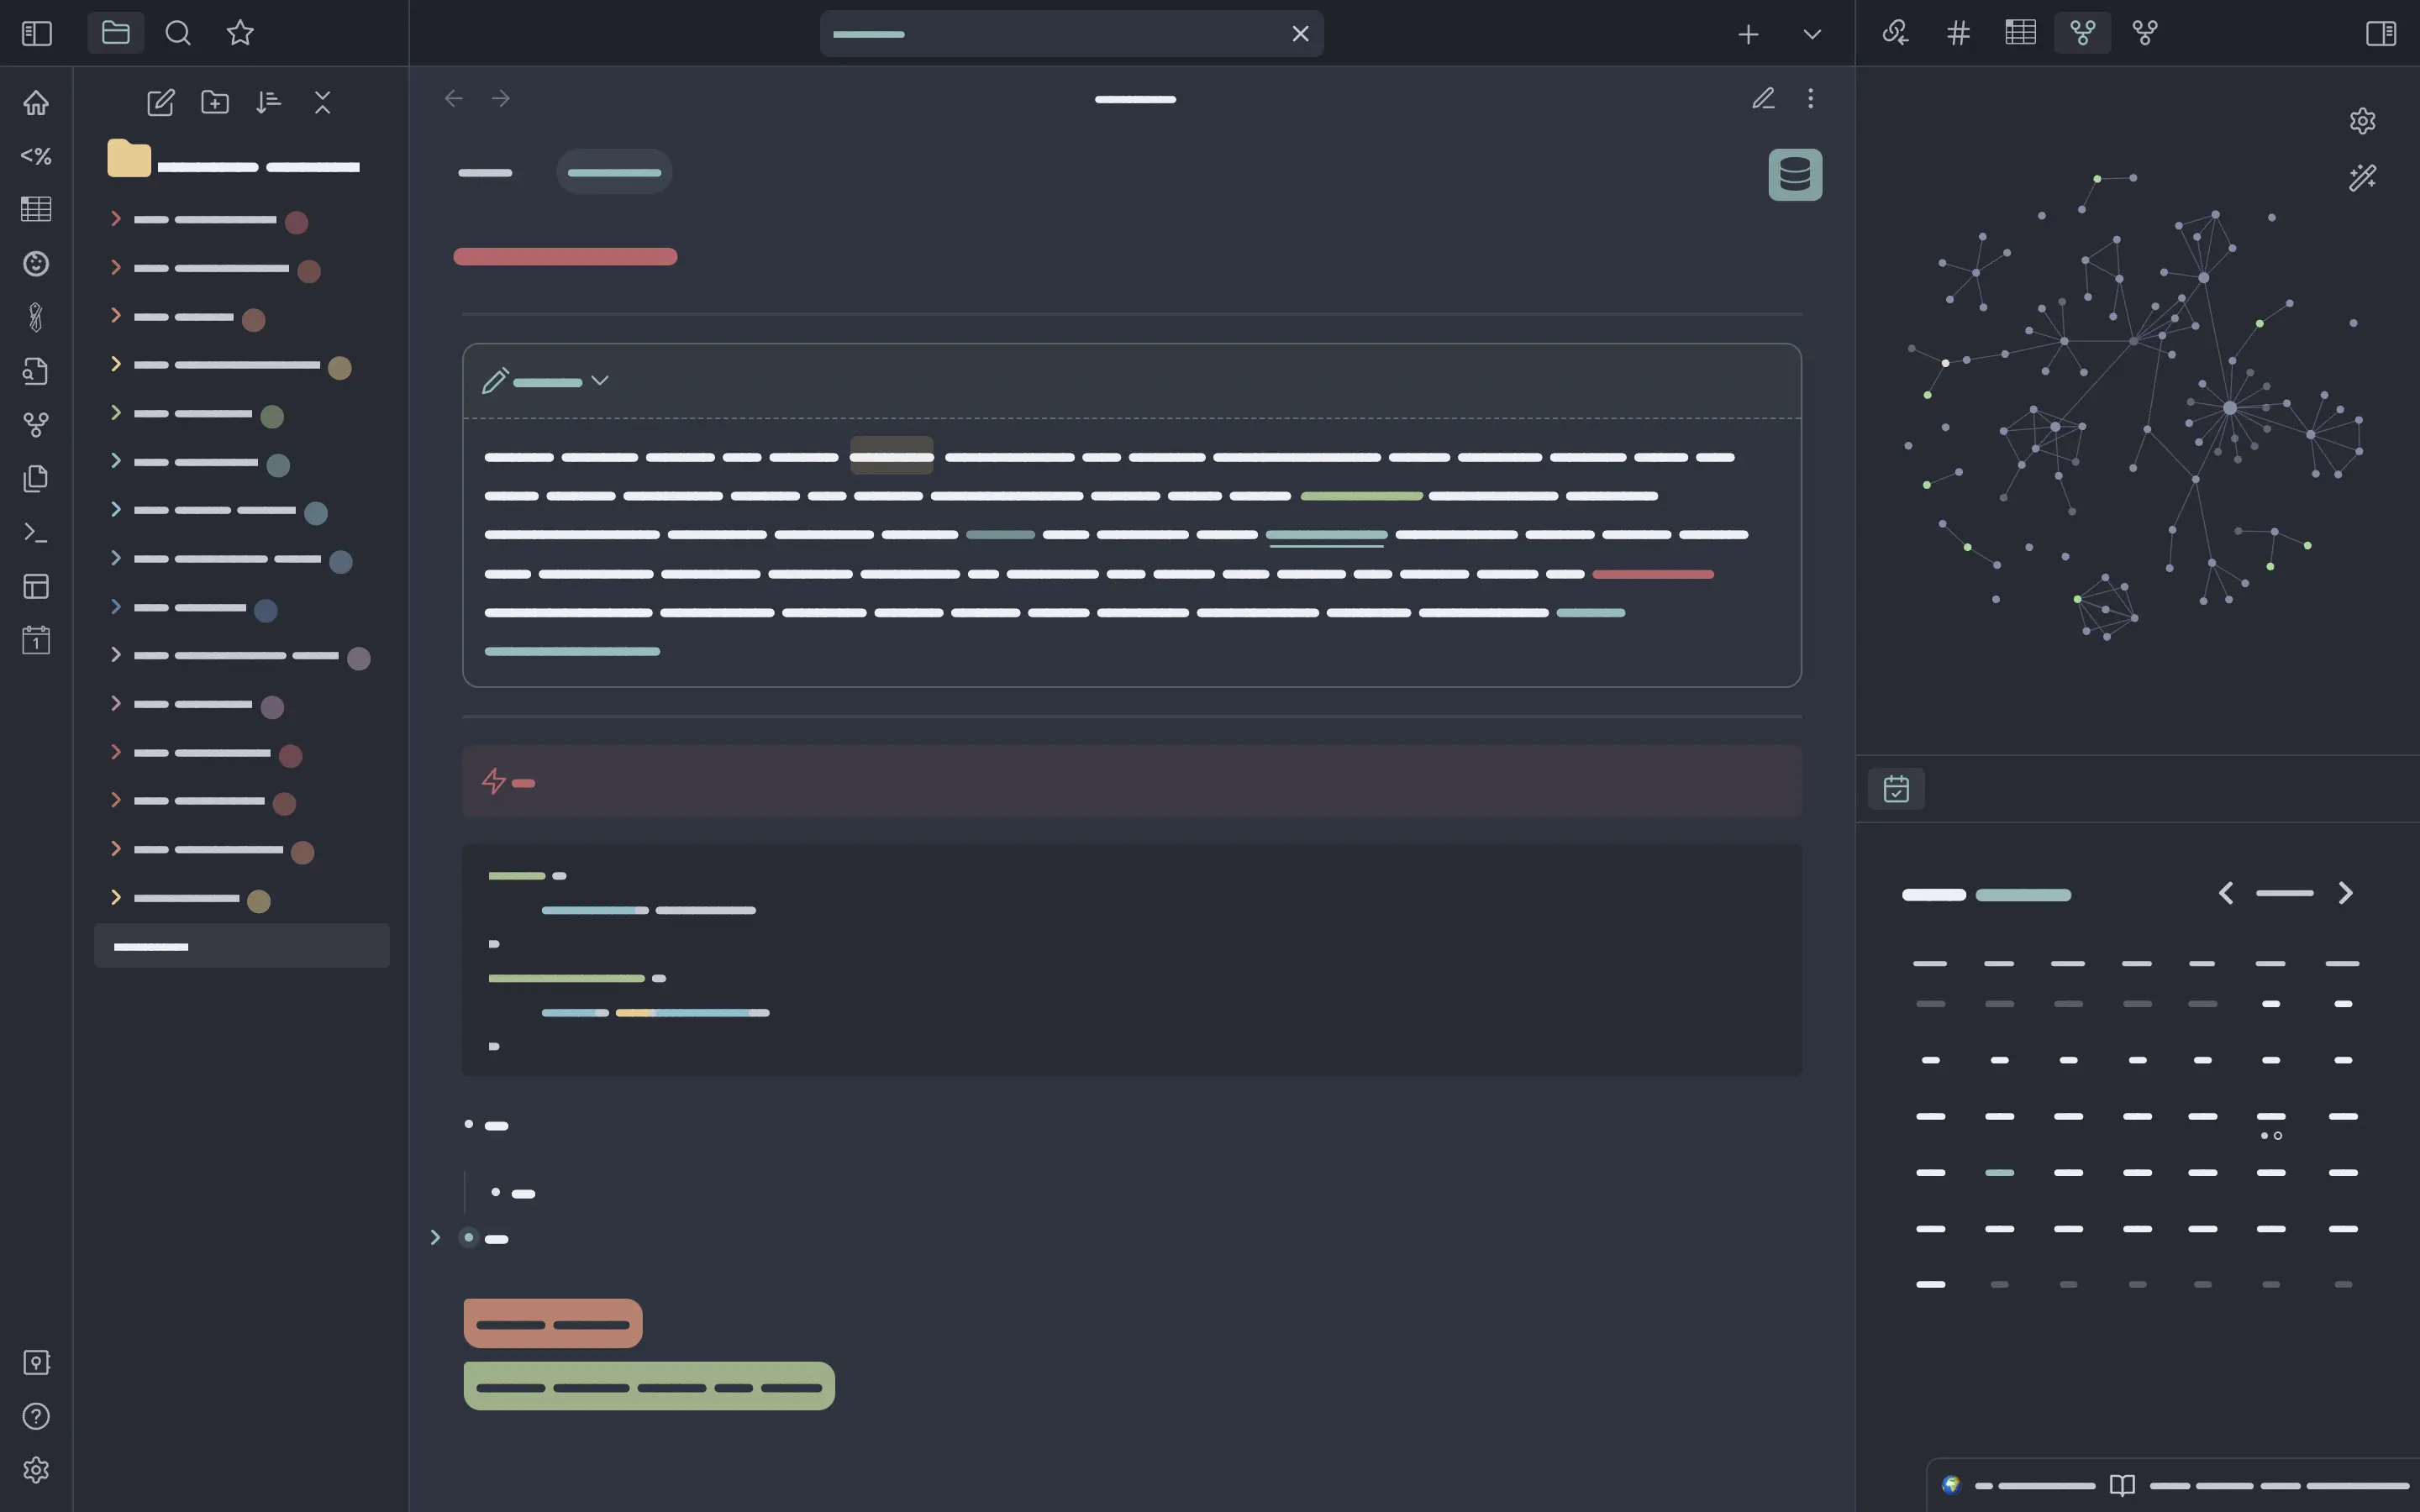Change file explorer sort order
This screenshot has width=2420, height=1512.
pos(268,102)
